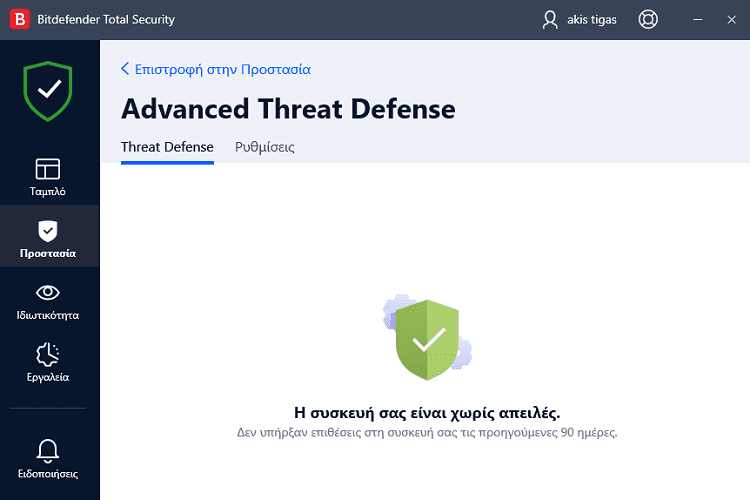Image resolution: width=750 pixels, height=500 pixels.
Task: Open the Ειδοποιήσεις notifications bell
Action: click(48, 458)
